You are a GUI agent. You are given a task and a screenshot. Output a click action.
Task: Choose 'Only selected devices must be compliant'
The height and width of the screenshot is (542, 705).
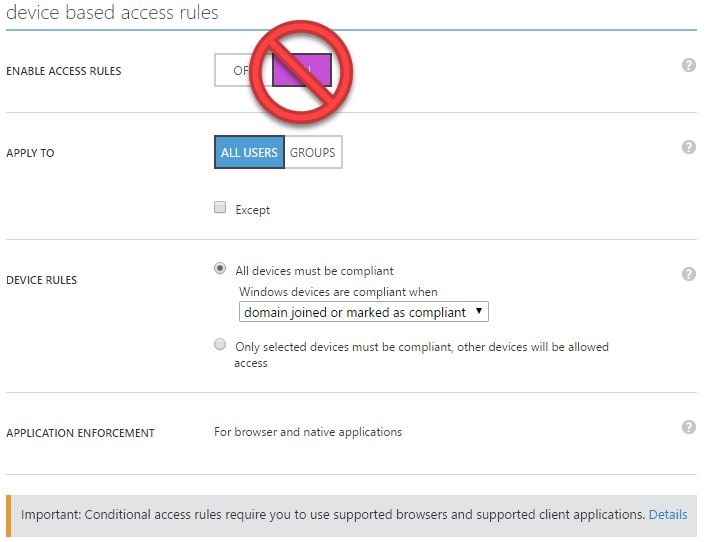click(x=220, y=345)
